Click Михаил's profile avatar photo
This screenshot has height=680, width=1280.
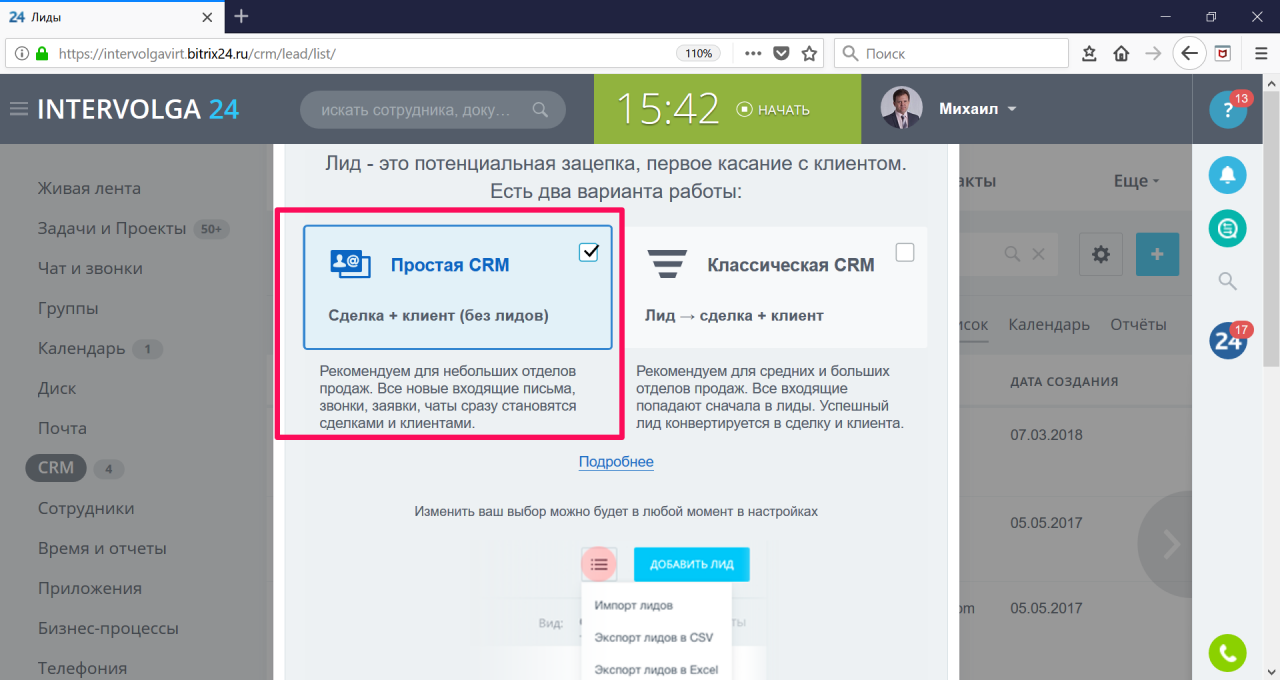901,108
